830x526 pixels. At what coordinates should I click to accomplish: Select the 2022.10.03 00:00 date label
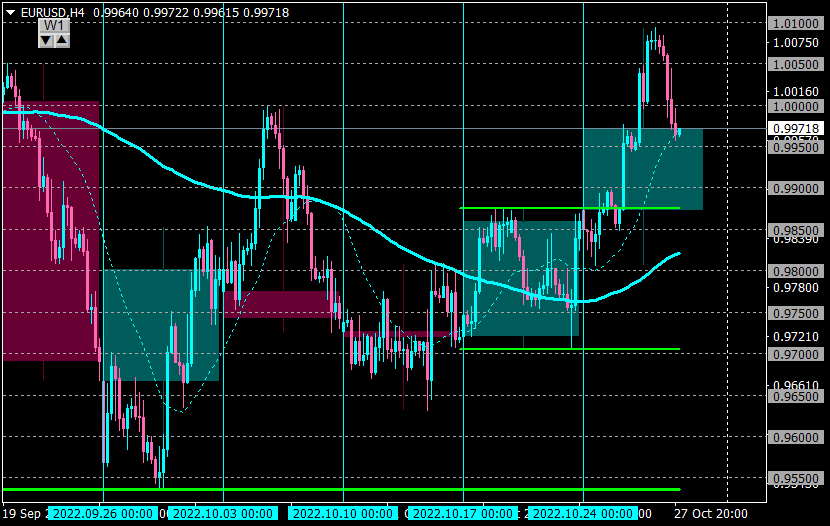tap(223, 513)
